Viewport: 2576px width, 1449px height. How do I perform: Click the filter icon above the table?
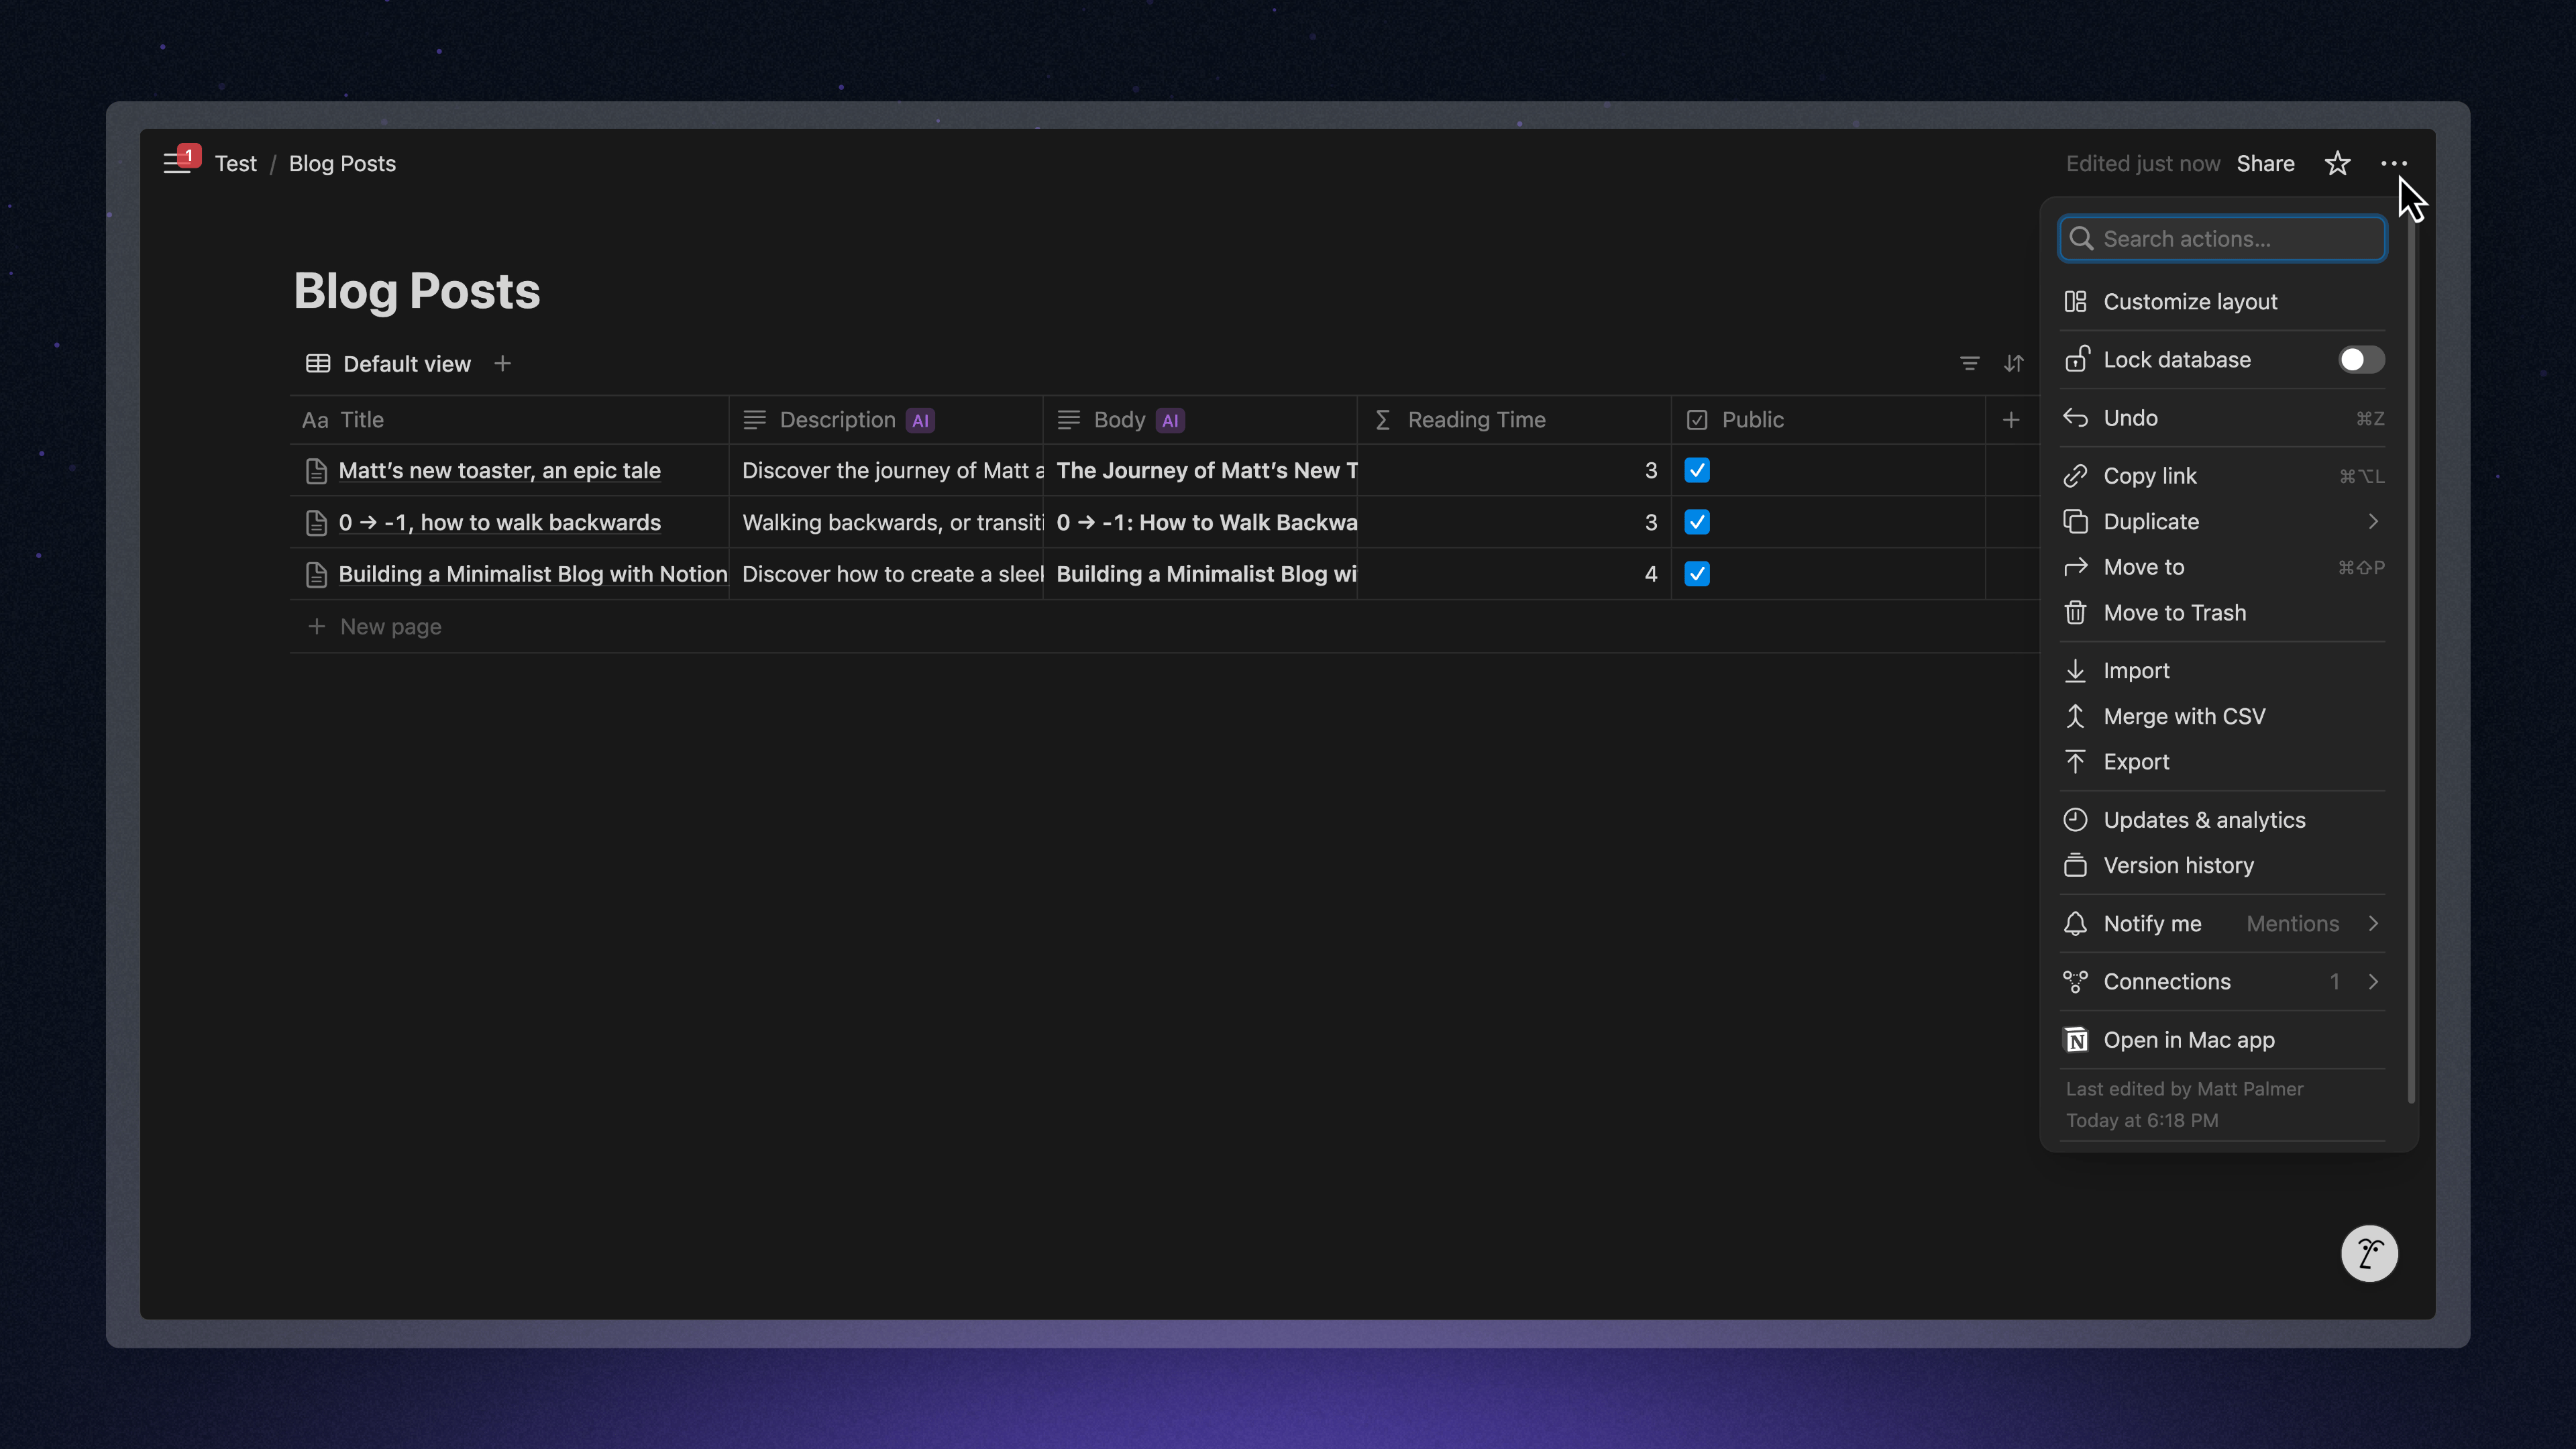coord(1969,363)
